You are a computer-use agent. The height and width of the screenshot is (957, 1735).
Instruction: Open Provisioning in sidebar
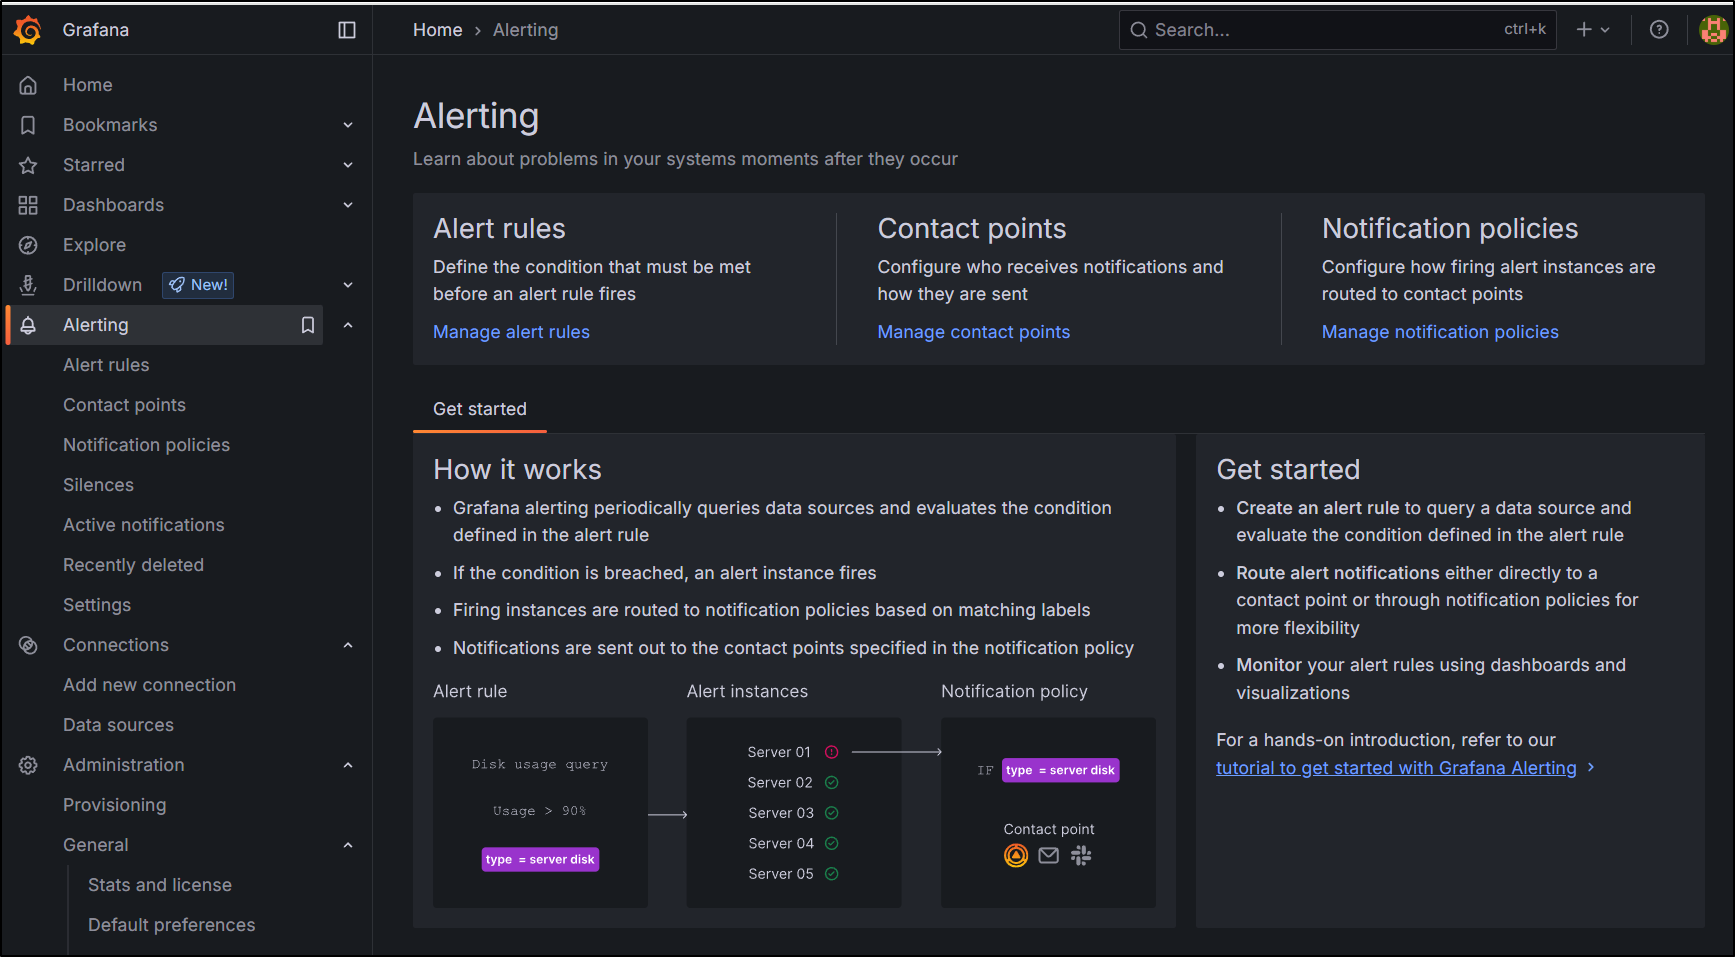tap(114, 805)
